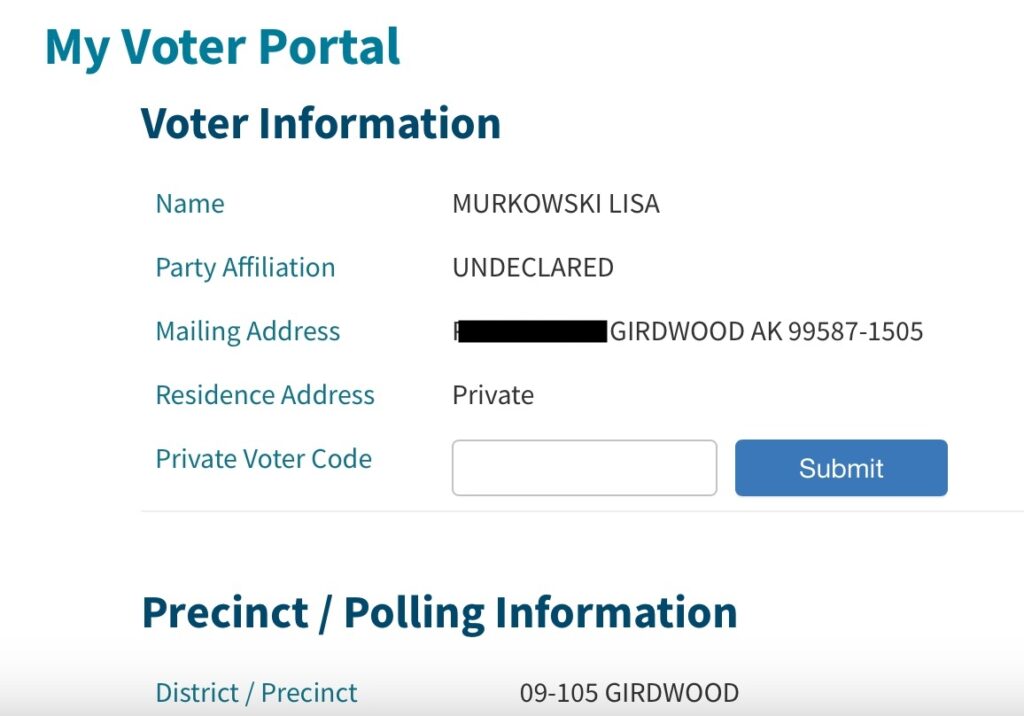The image size is (1024, 716).
Task: Click the divider line below voter code
Action: (583, 512)
